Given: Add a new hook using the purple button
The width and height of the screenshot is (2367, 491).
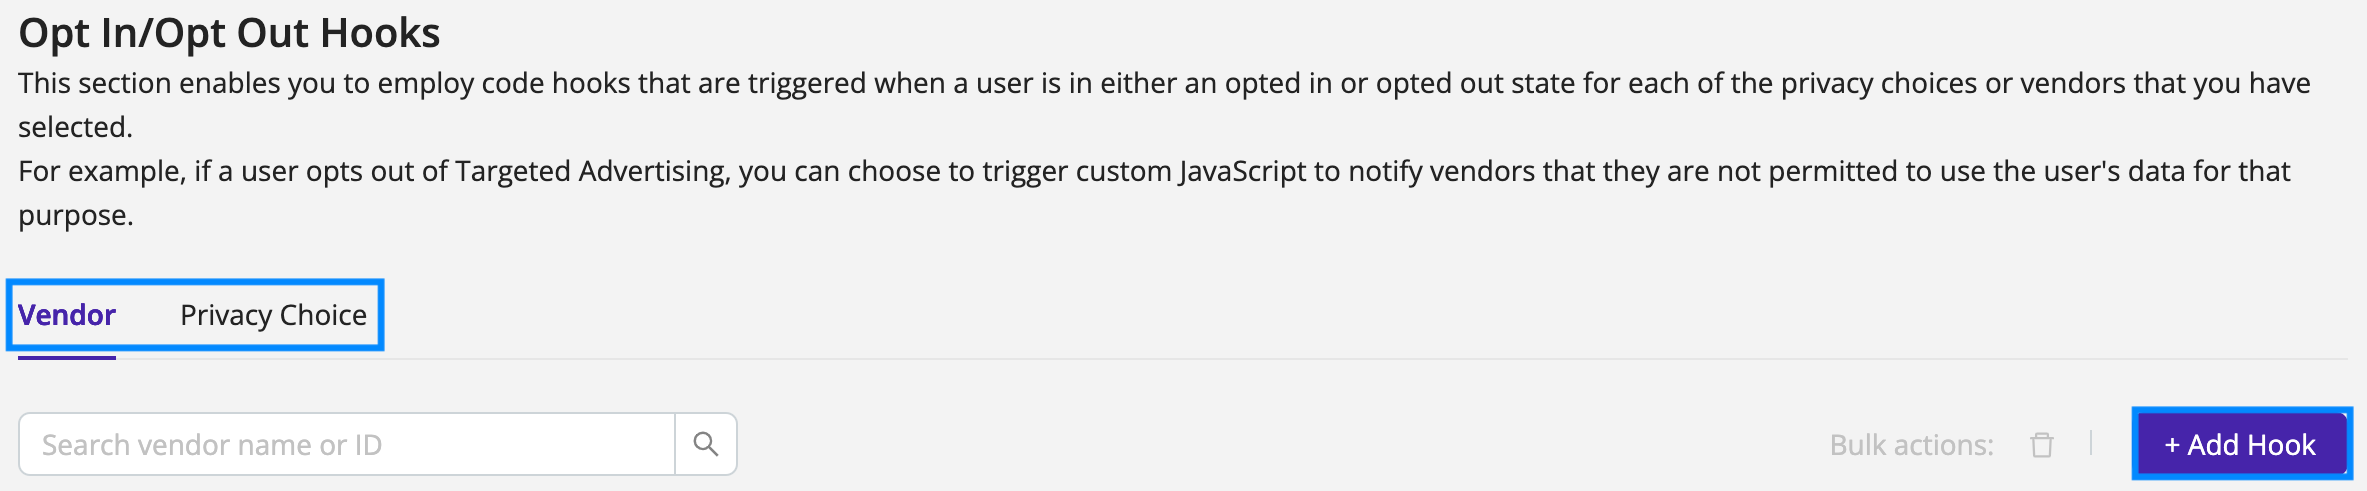Looking at the screenshot, I should pos(2242,444).
